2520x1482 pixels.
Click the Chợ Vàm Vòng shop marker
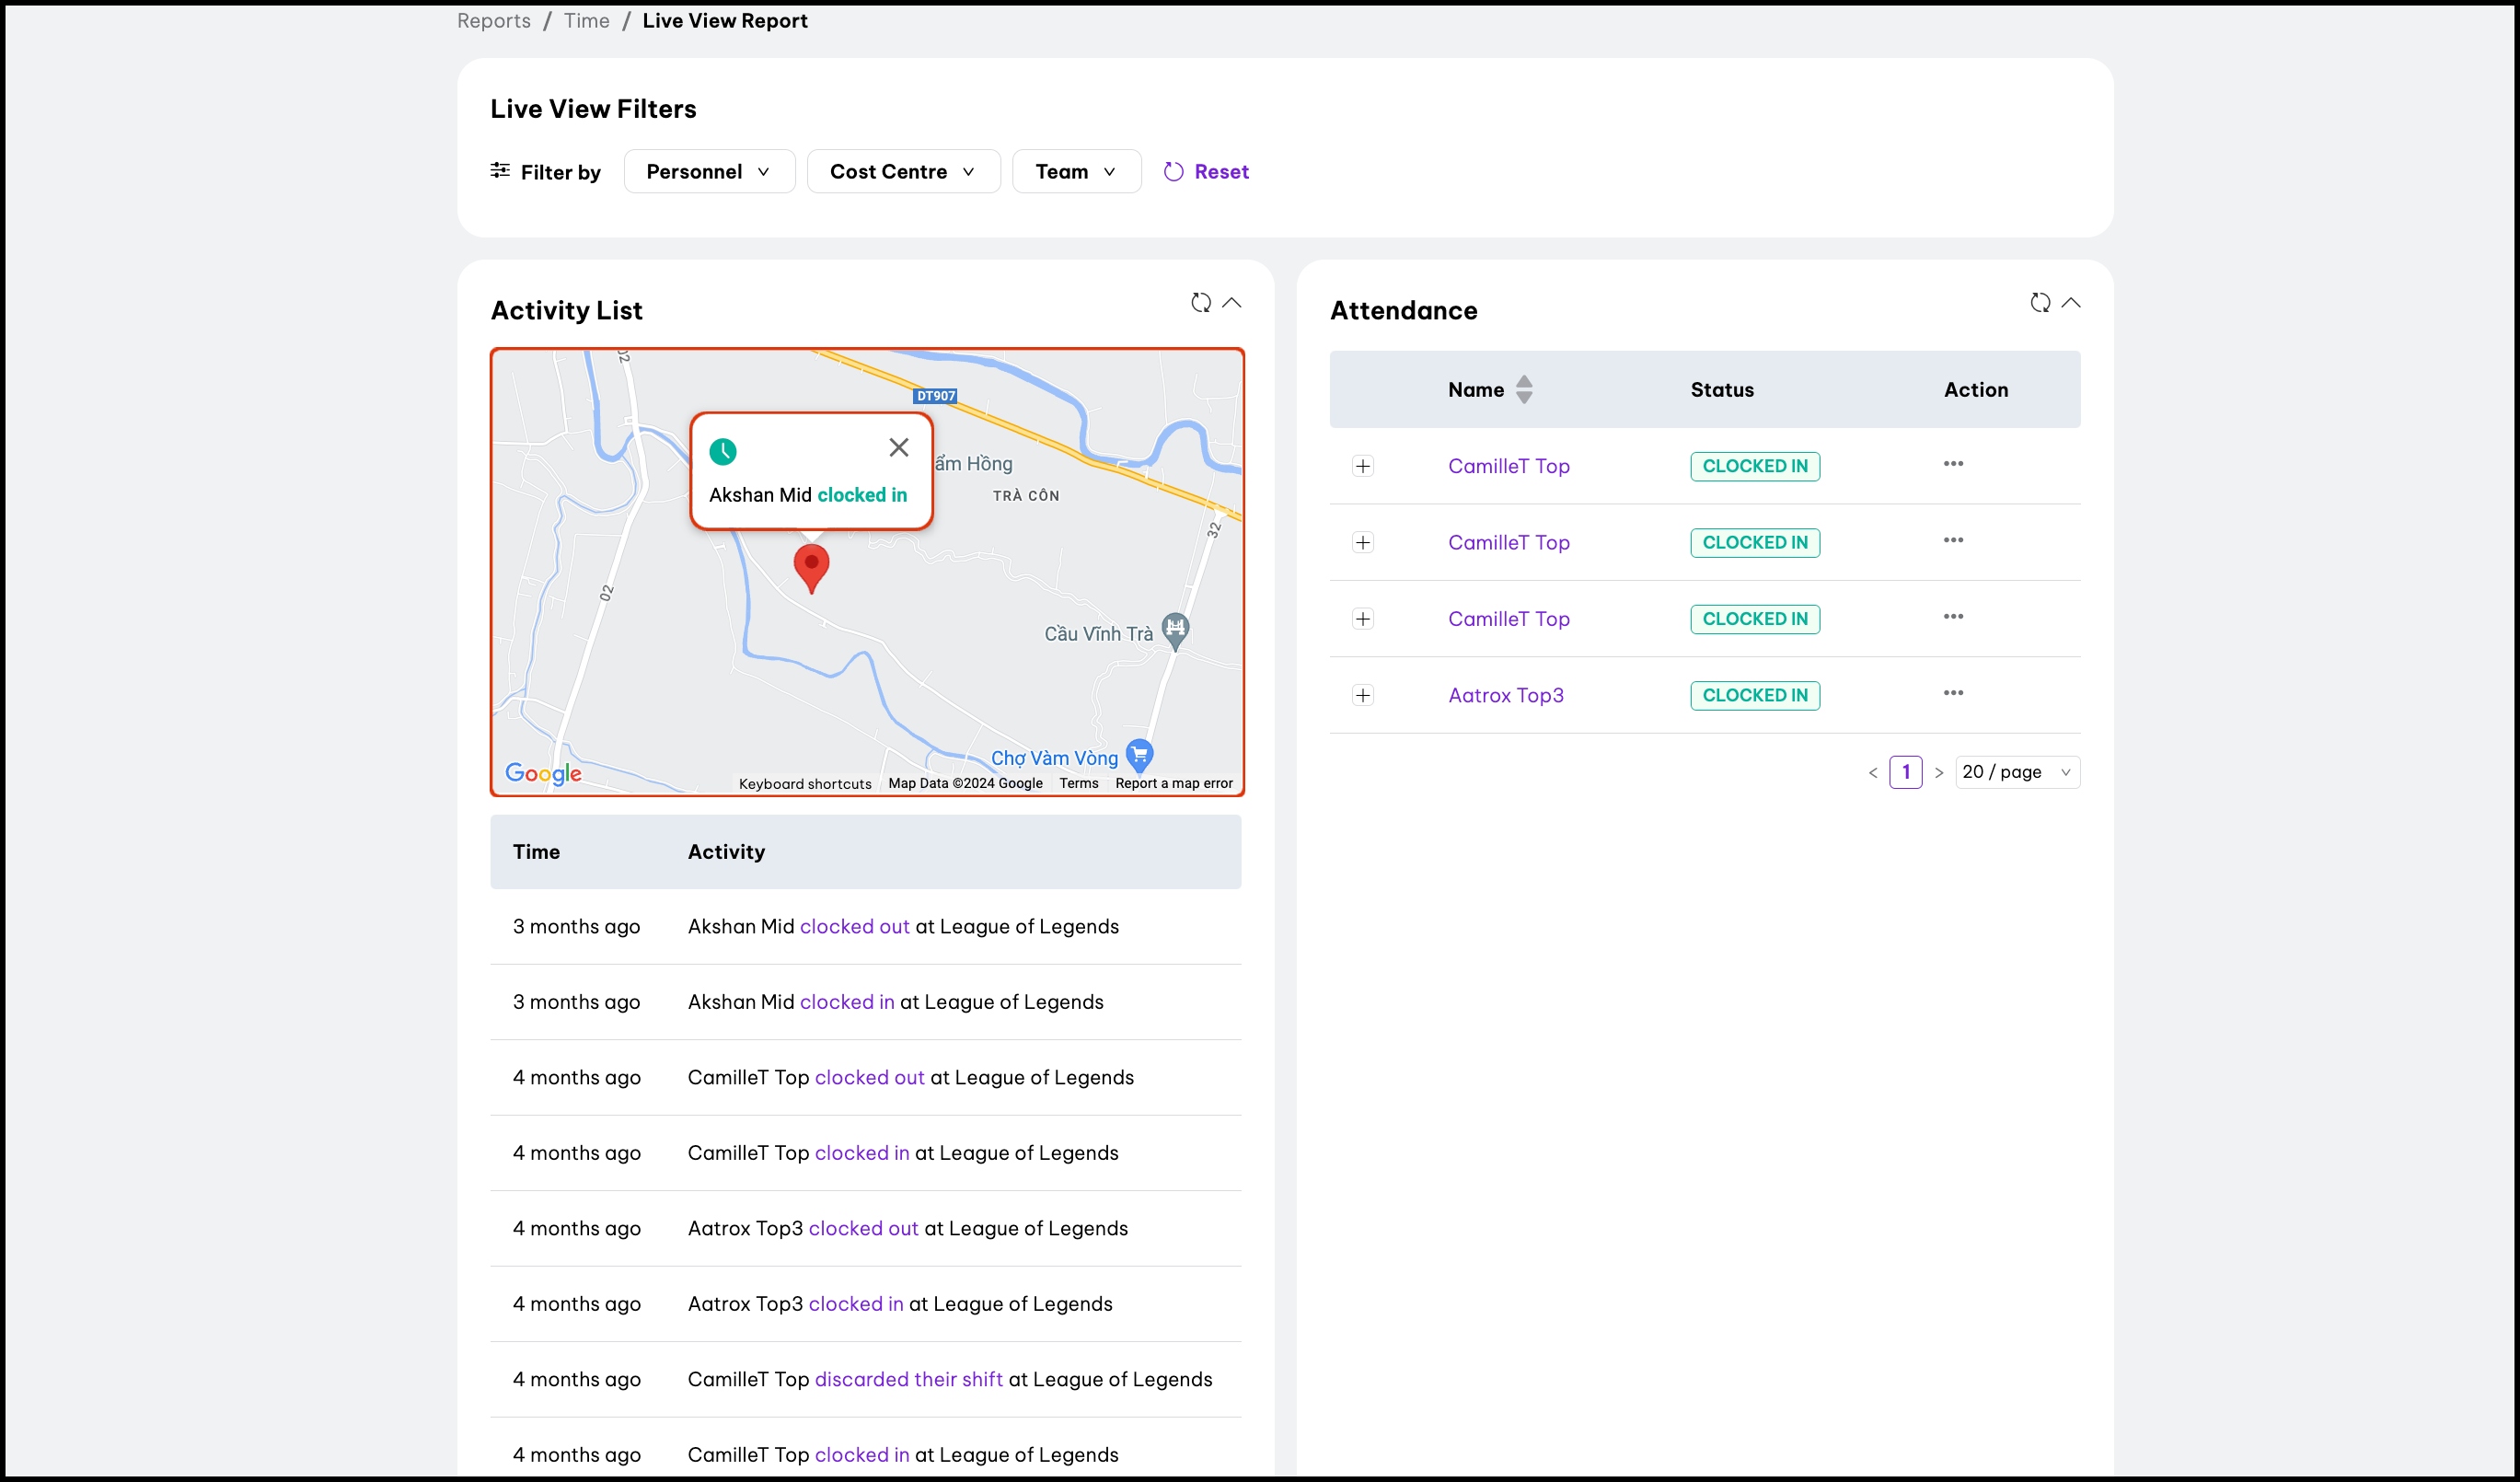(x=1139, y=754)
